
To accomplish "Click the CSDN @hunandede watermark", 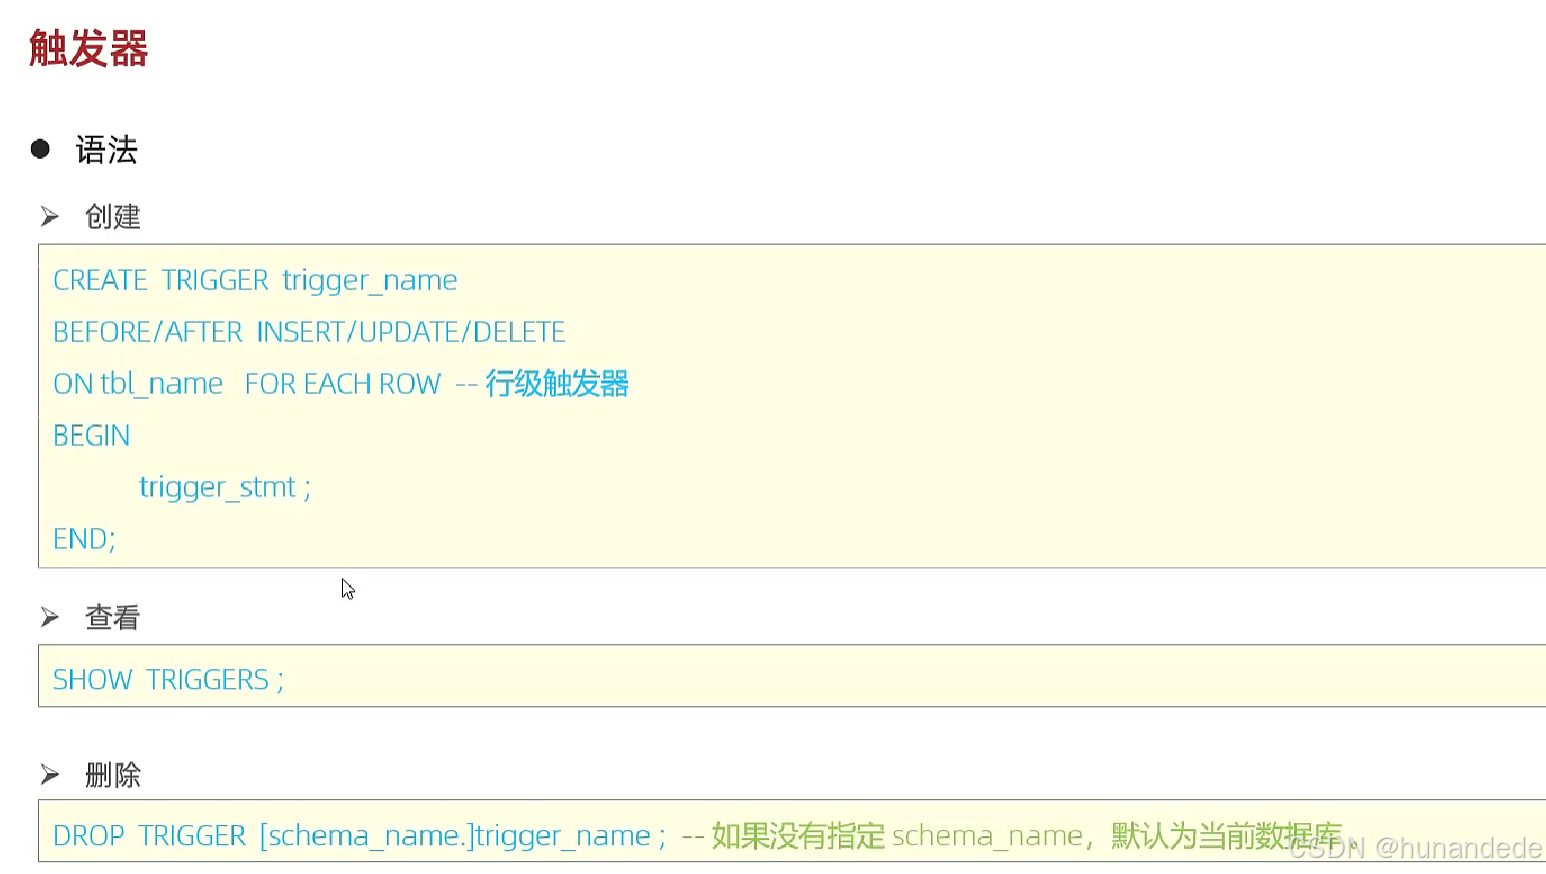I will (1415, 848).
